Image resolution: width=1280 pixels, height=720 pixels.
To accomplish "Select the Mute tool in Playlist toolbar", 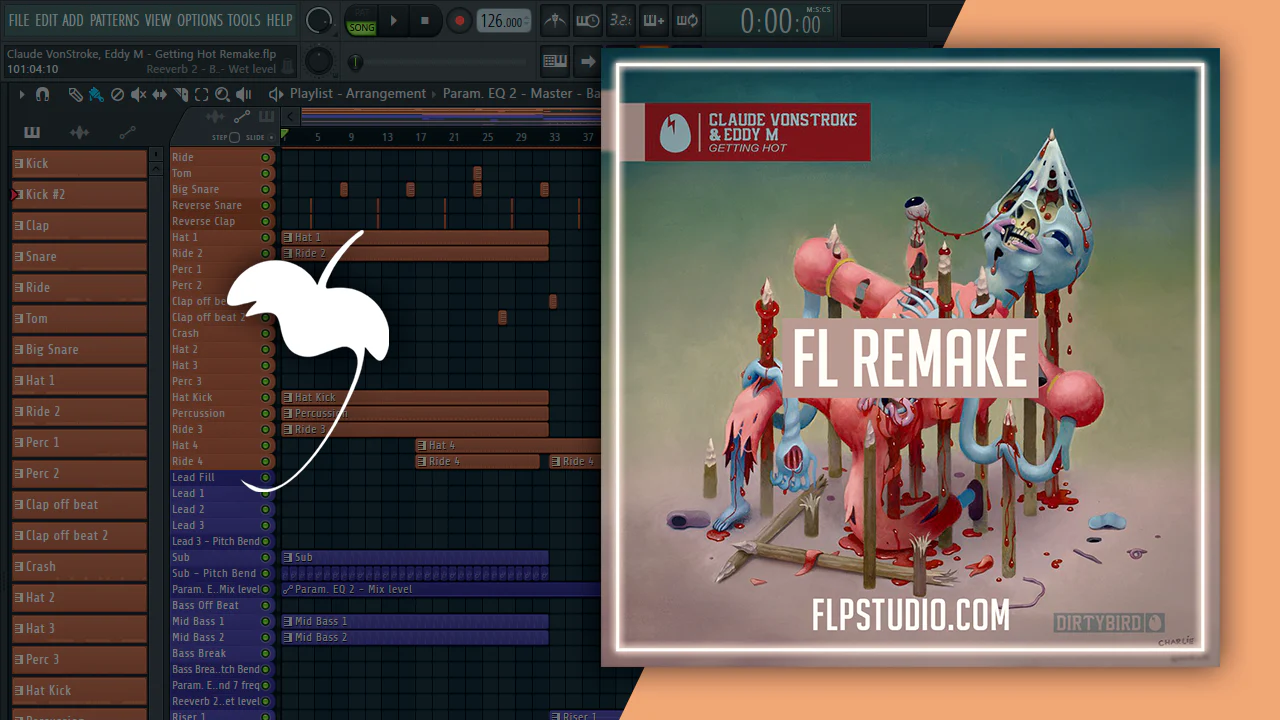I will tap(139, 94).
